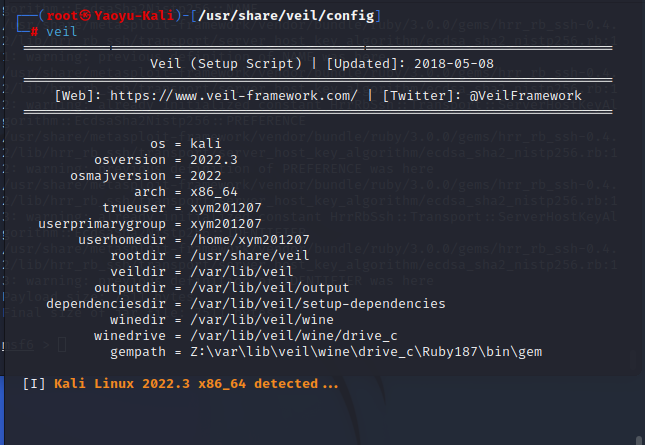Click the @VeilFramework Twitter handle
This screenshot has height=445, width=645.
point(526,96)
